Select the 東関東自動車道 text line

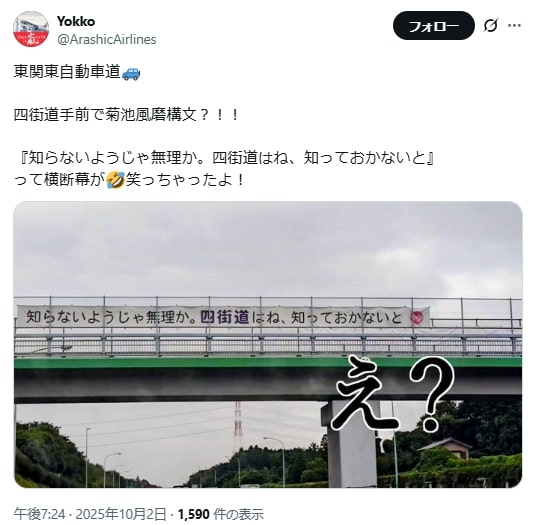(x=67, y=72)
